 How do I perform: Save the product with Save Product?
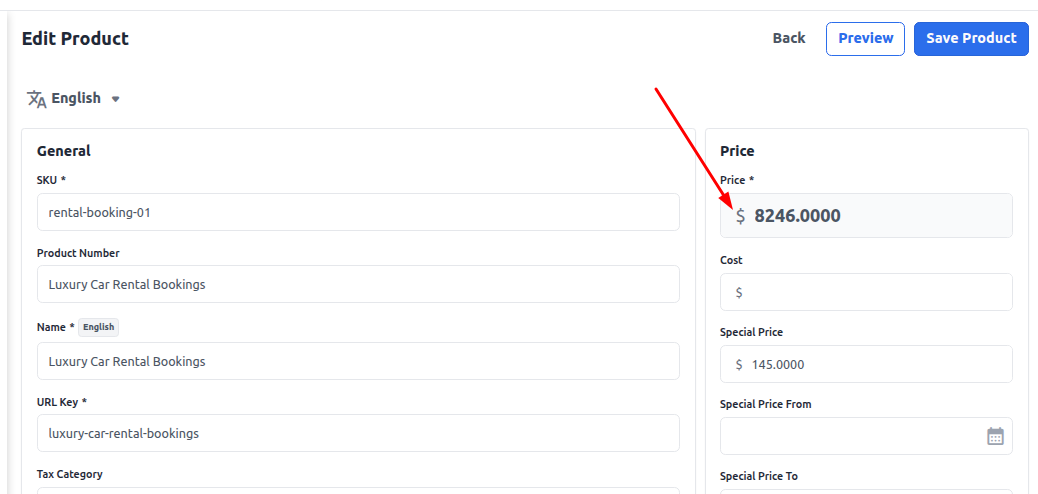(x=971, y=39)
